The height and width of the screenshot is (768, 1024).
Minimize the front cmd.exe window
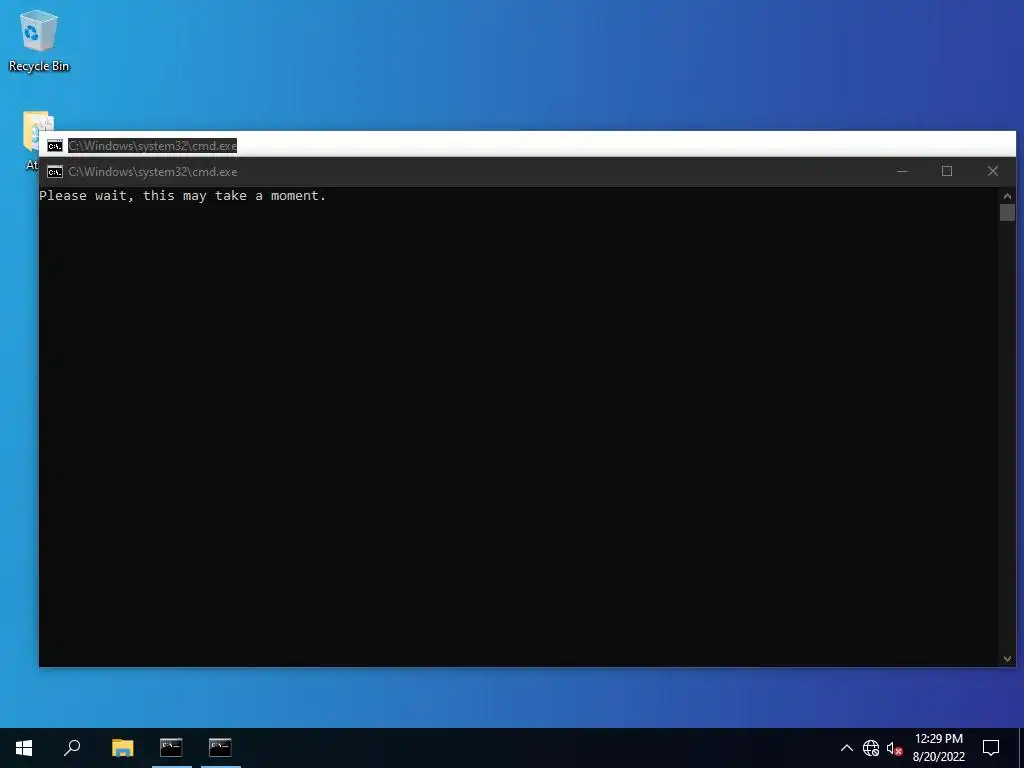[x=902, y=171]
